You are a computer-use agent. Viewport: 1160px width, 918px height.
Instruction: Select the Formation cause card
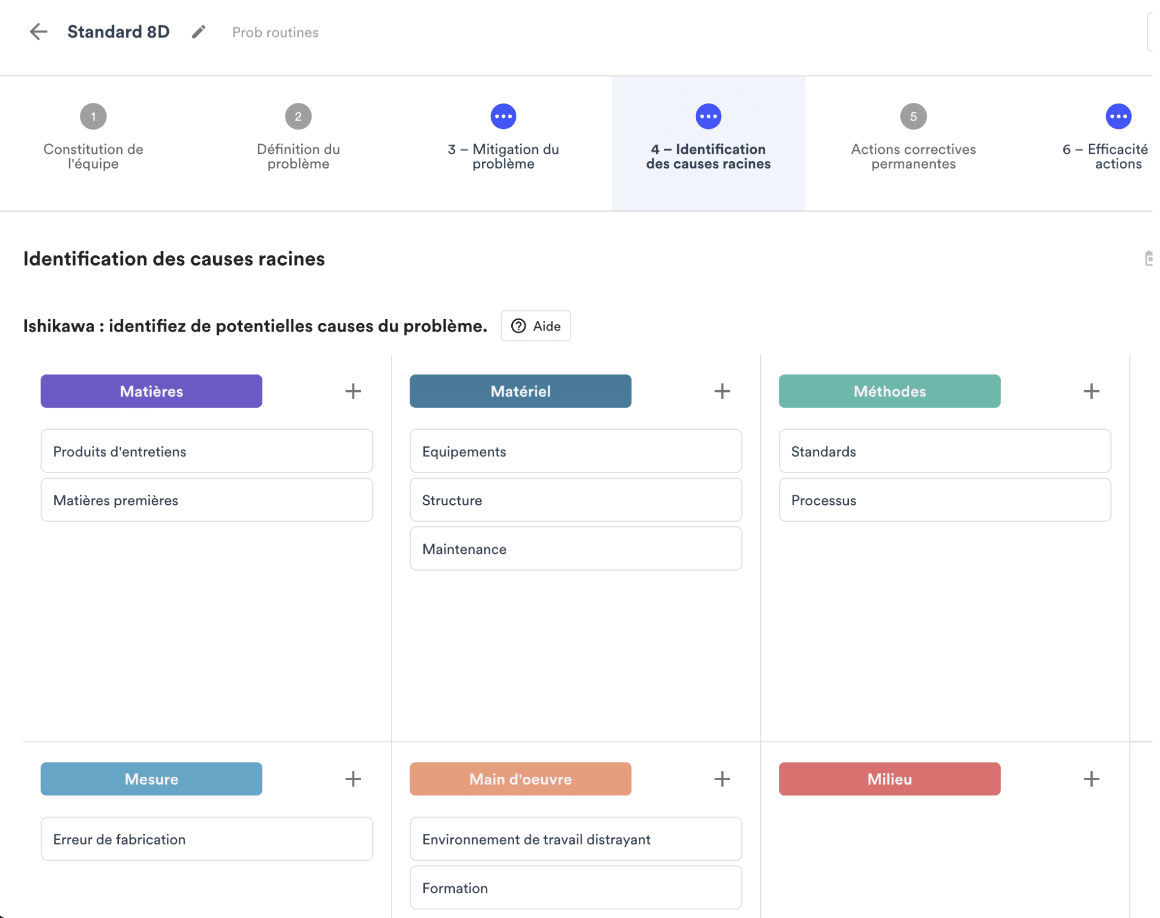click(x=576, y=888)
